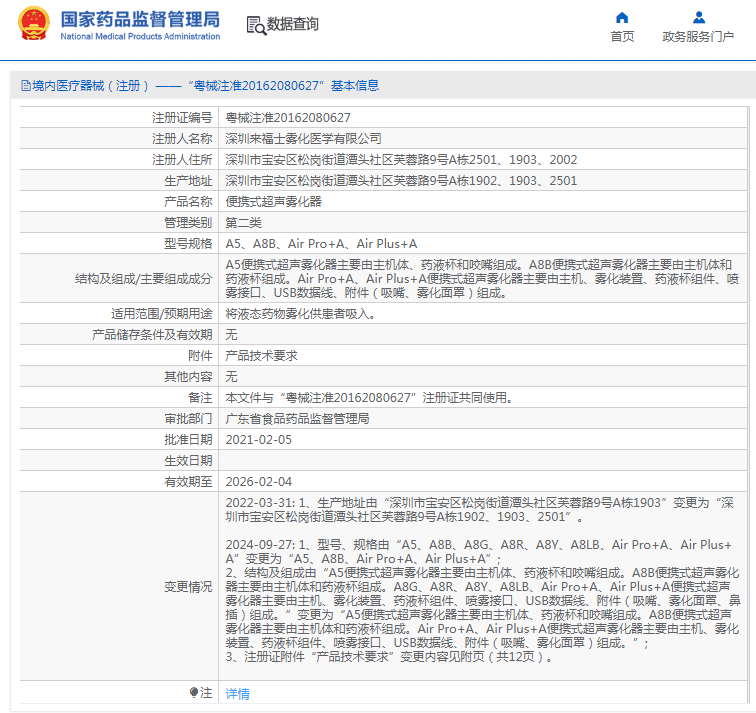Select model specs A5、A8B、Air Pro+A、Air Plus+A
Screen dimensions: 756x713
point(321,244)
